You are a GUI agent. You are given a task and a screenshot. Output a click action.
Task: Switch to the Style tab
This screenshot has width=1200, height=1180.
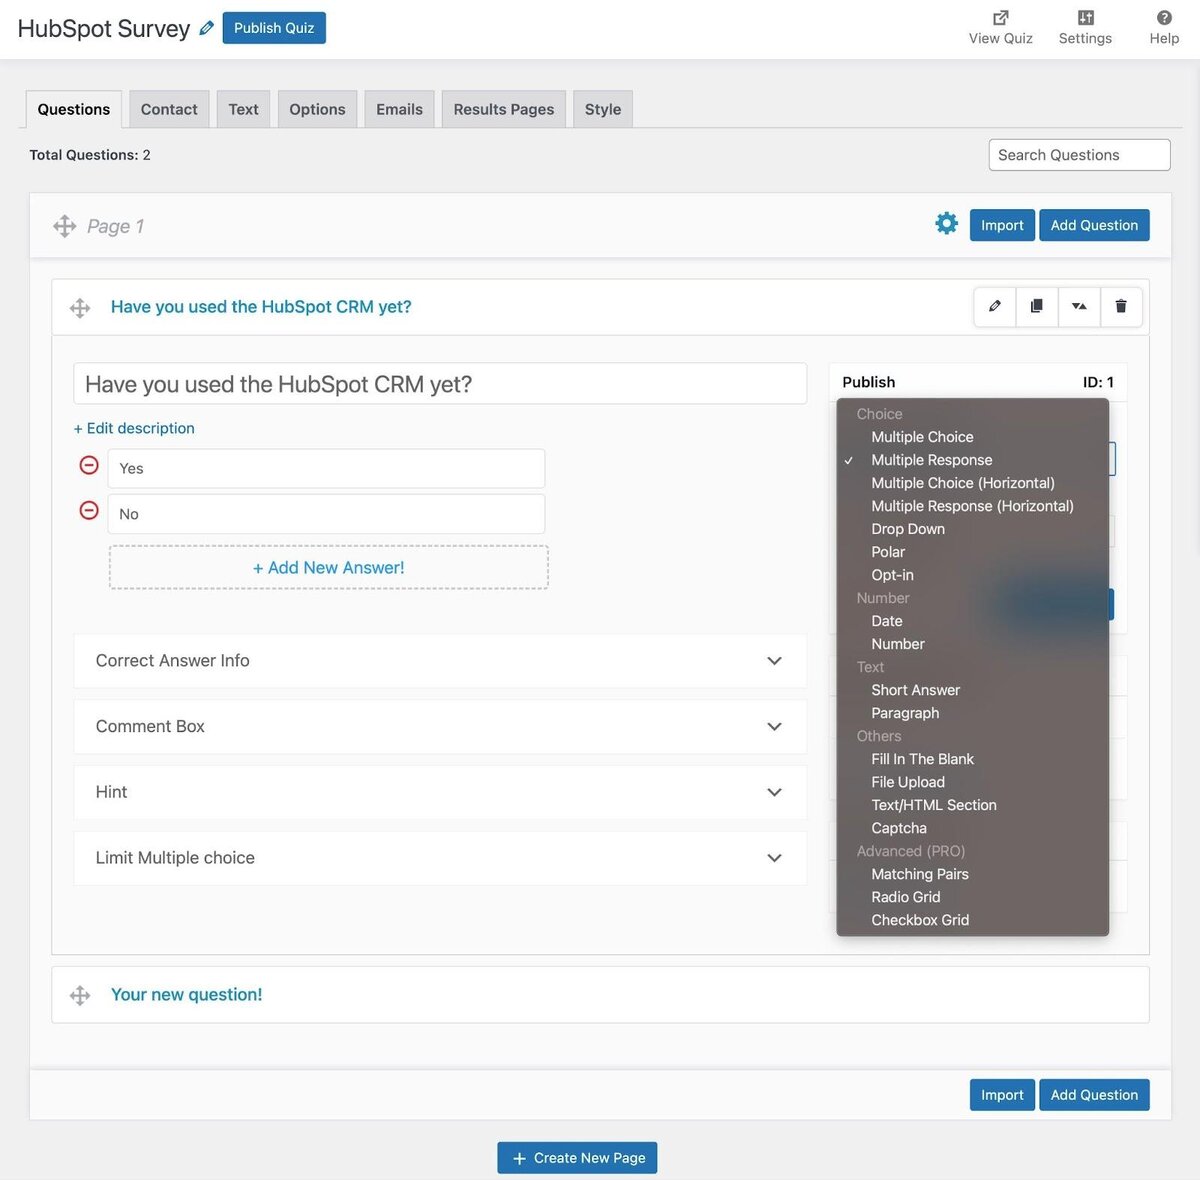(603, 109)
